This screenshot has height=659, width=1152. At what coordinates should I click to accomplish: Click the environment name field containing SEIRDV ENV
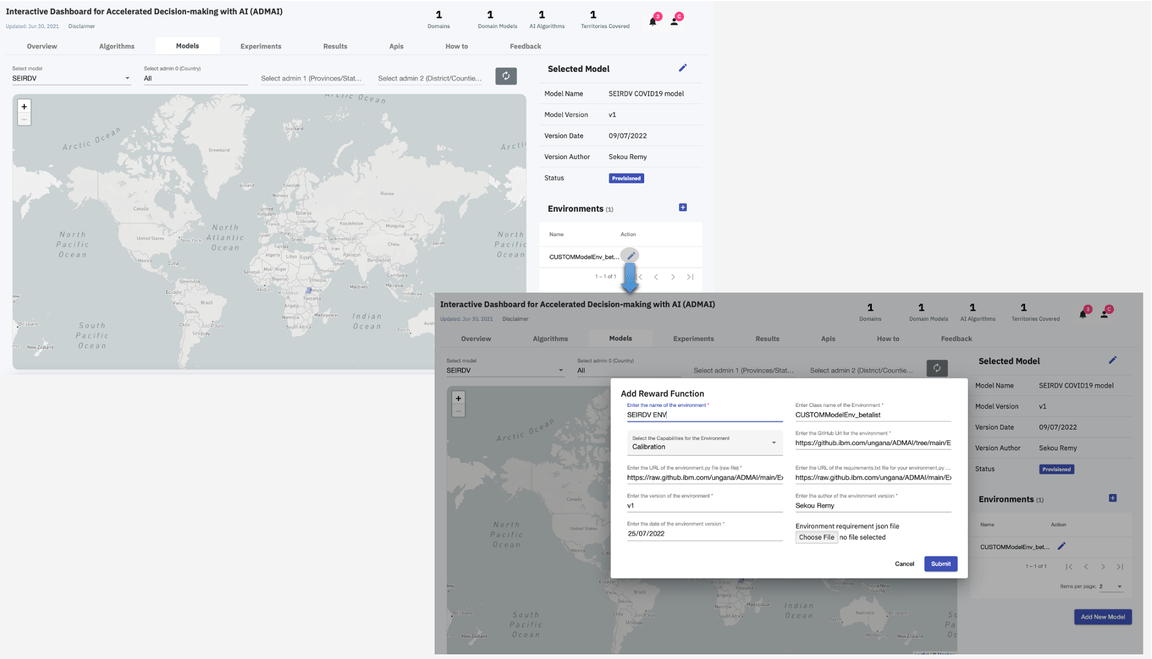704,414
